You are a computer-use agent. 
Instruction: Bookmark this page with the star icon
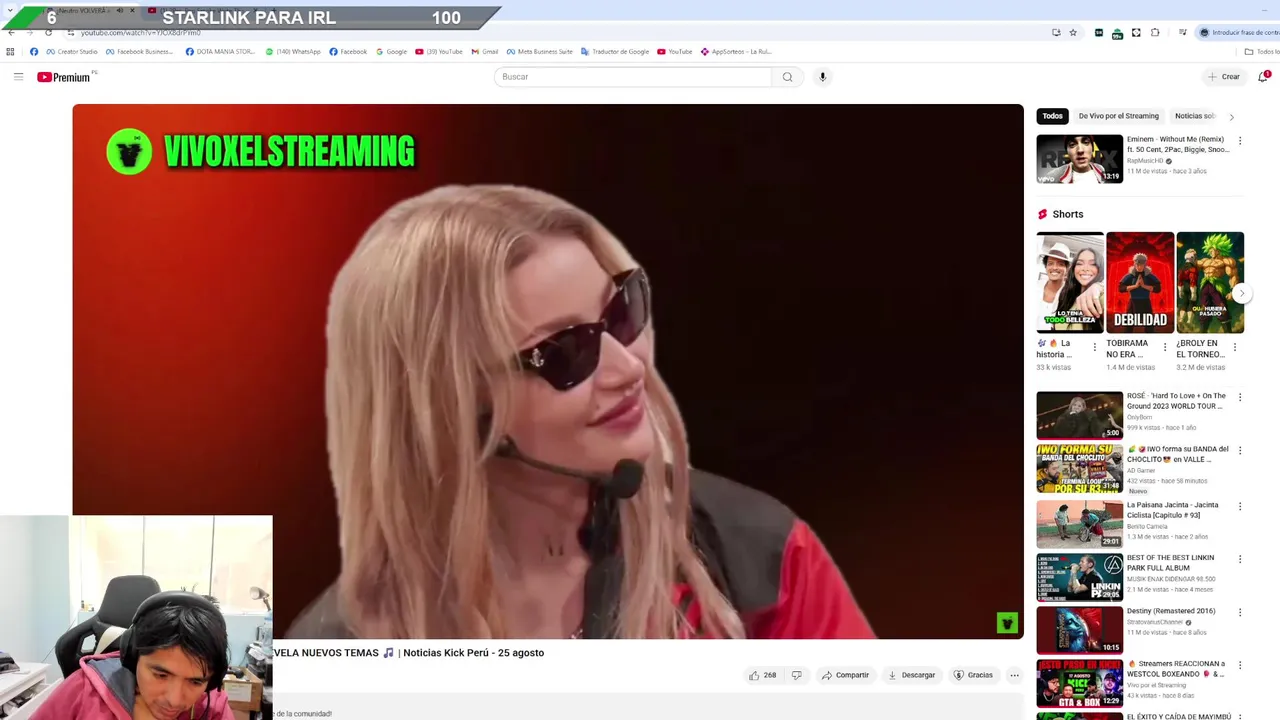point(1073,33)
